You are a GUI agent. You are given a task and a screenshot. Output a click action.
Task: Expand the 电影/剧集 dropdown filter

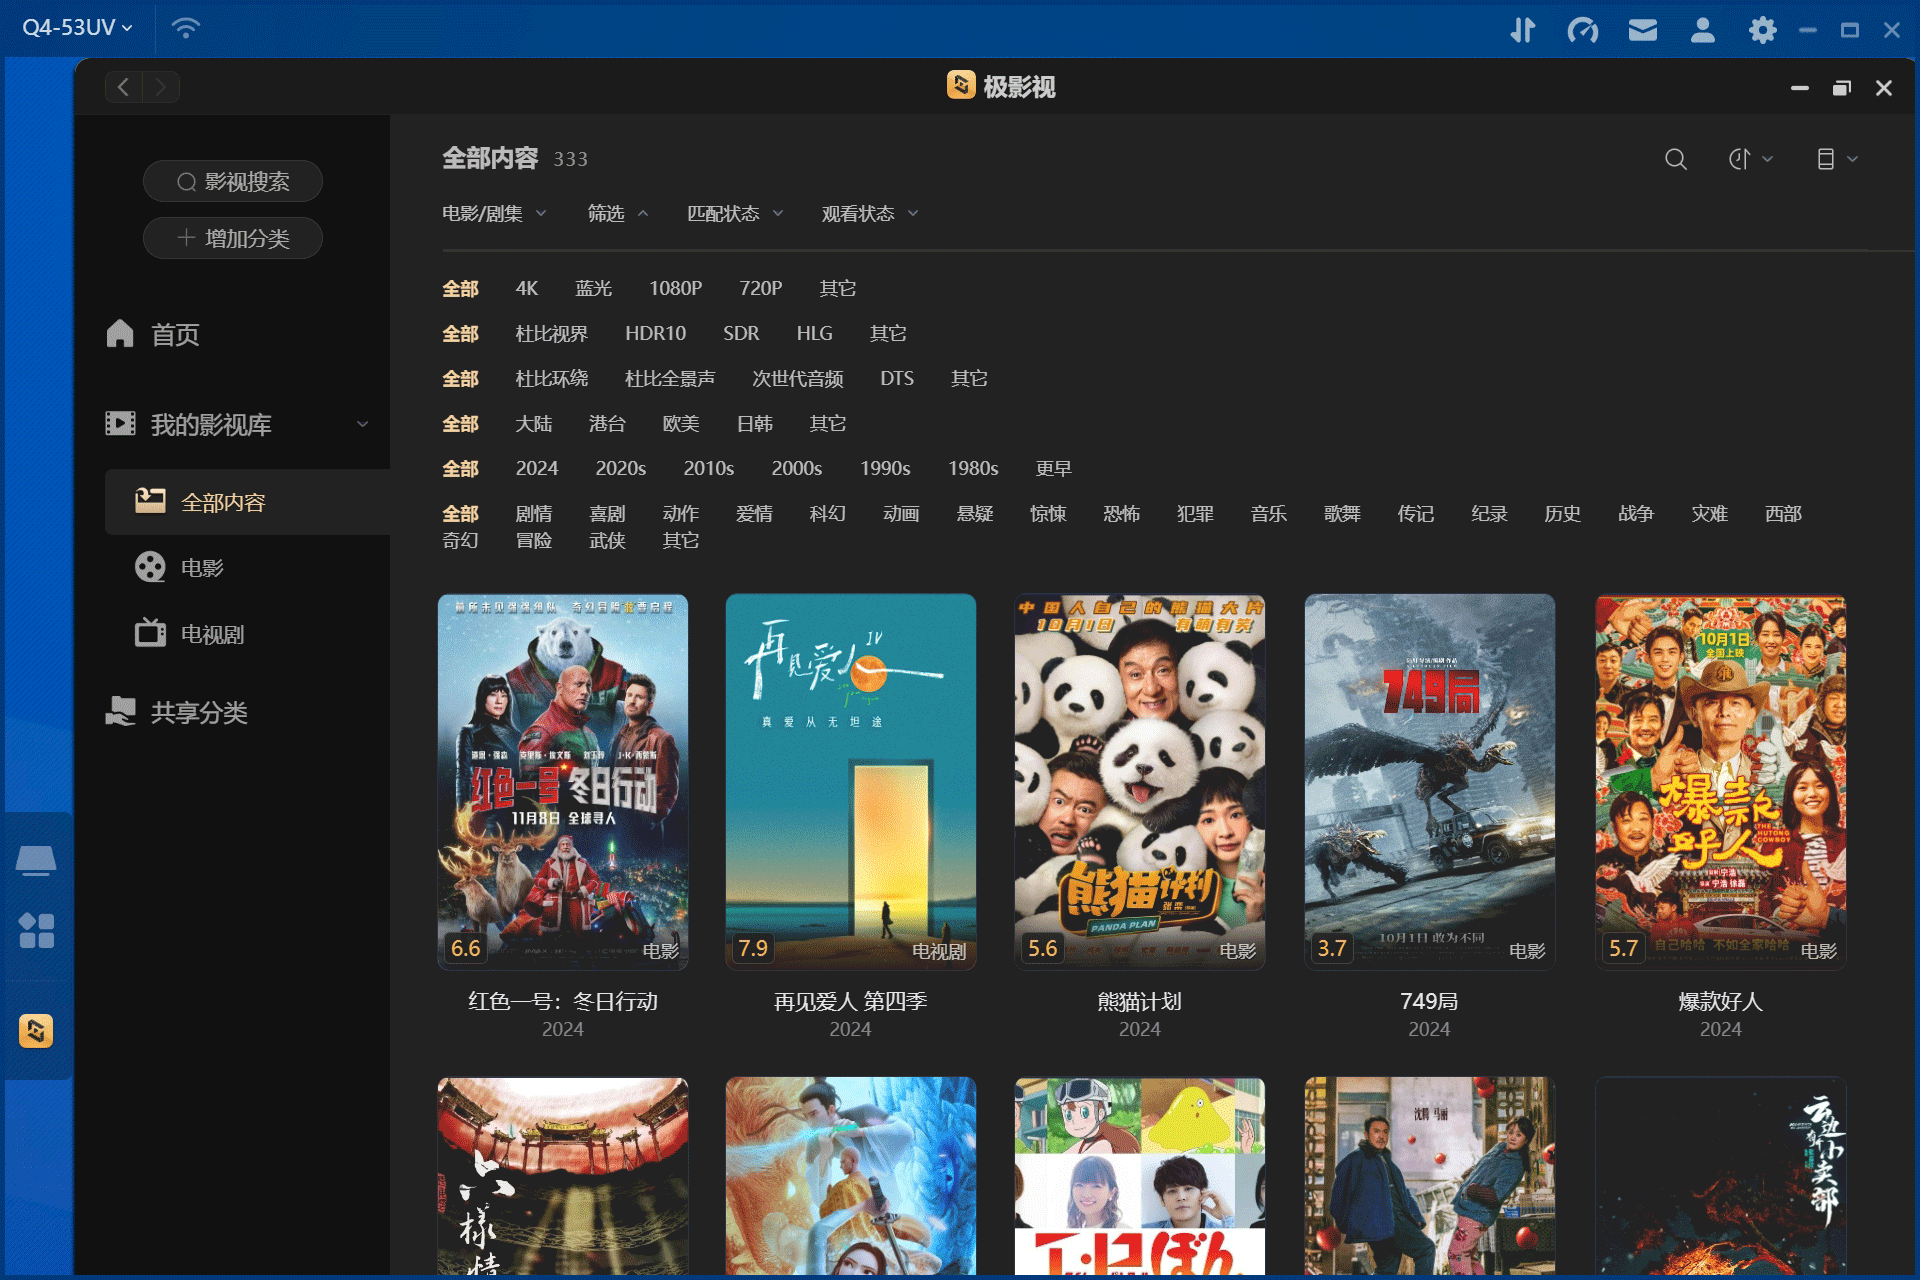pyautogui.click(x=493, y=214)
